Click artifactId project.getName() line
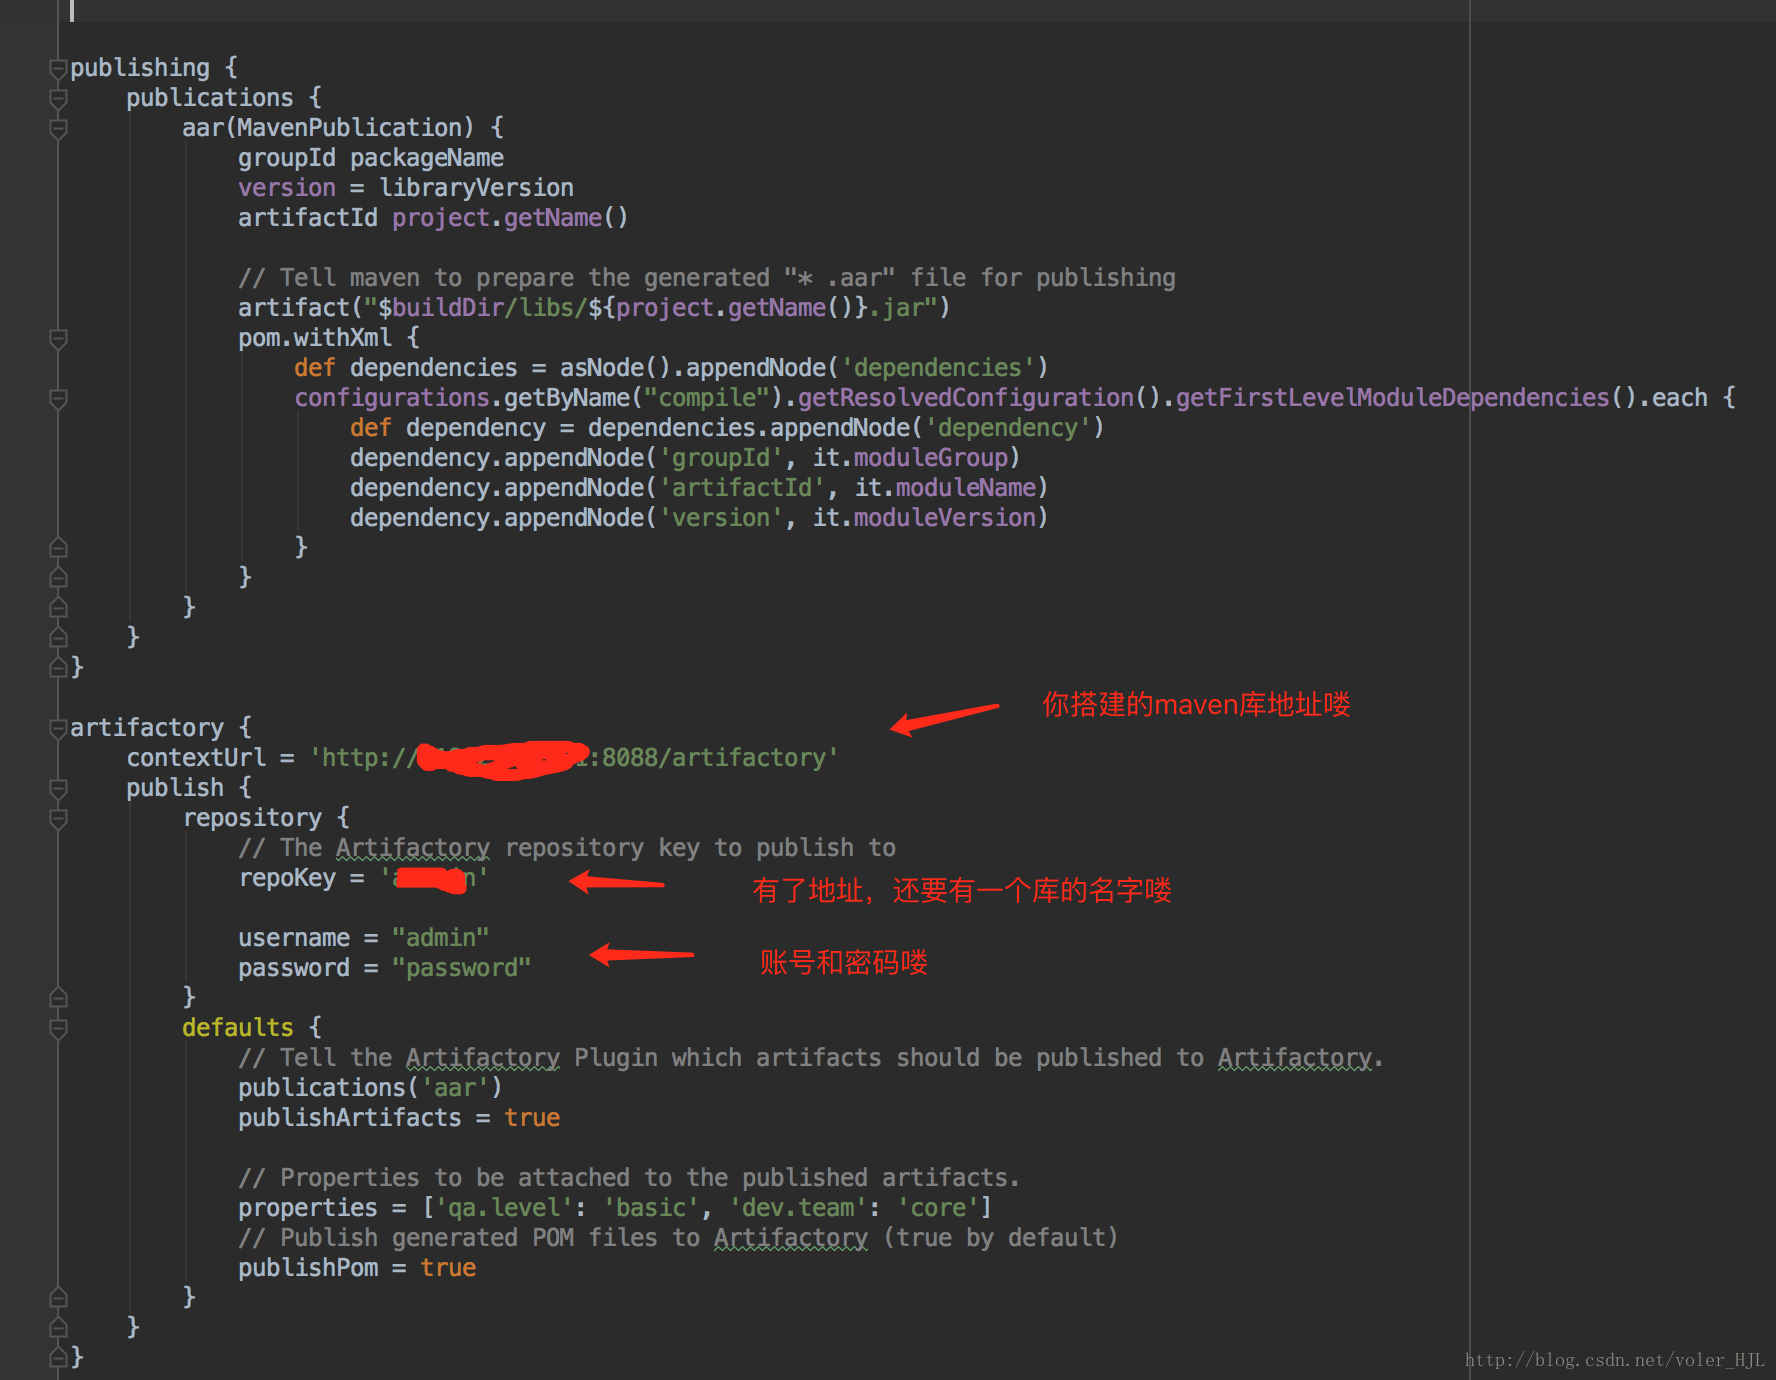The height and width of the screenshot is (1380, 1776). coord(432,218)
